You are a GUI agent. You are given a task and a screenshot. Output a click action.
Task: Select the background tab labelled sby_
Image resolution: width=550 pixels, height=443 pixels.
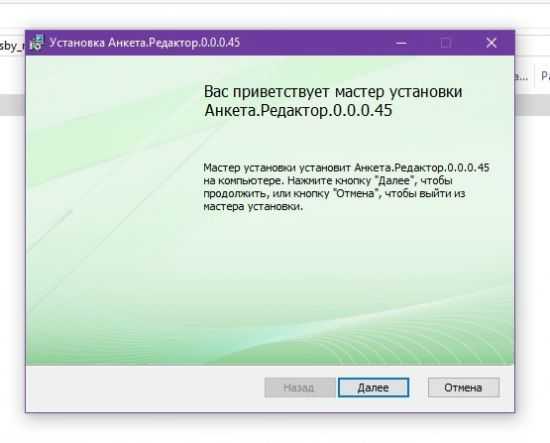(x=12, y=46)
